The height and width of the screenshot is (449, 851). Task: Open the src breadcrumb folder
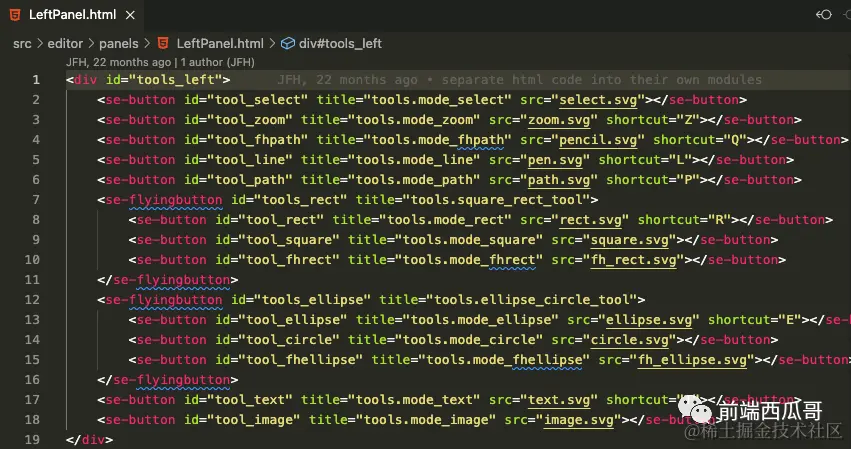[x=22, y=43]
